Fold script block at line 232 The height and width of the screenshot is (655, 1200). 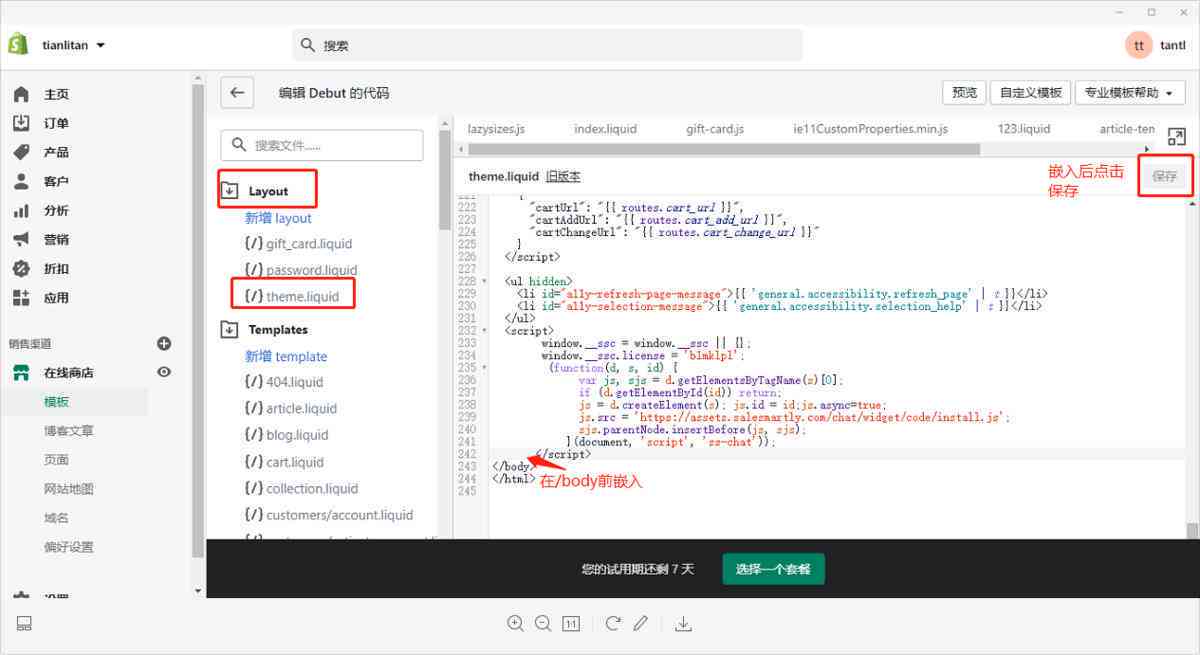pyautogui.click(x=485, y=330)
